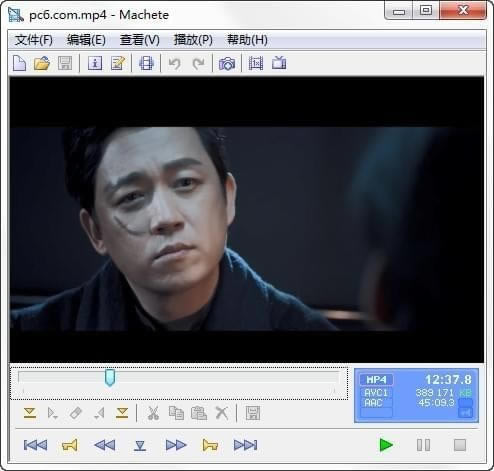The image size is (494, 471).
Task: Cut selection with scissors icon
Action: tap(153, 413)
